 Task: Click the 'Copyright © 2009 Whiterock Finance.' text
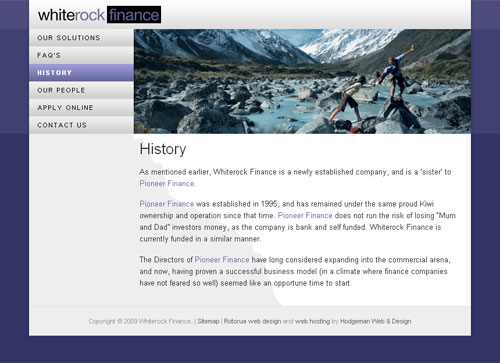pos(140,321)
